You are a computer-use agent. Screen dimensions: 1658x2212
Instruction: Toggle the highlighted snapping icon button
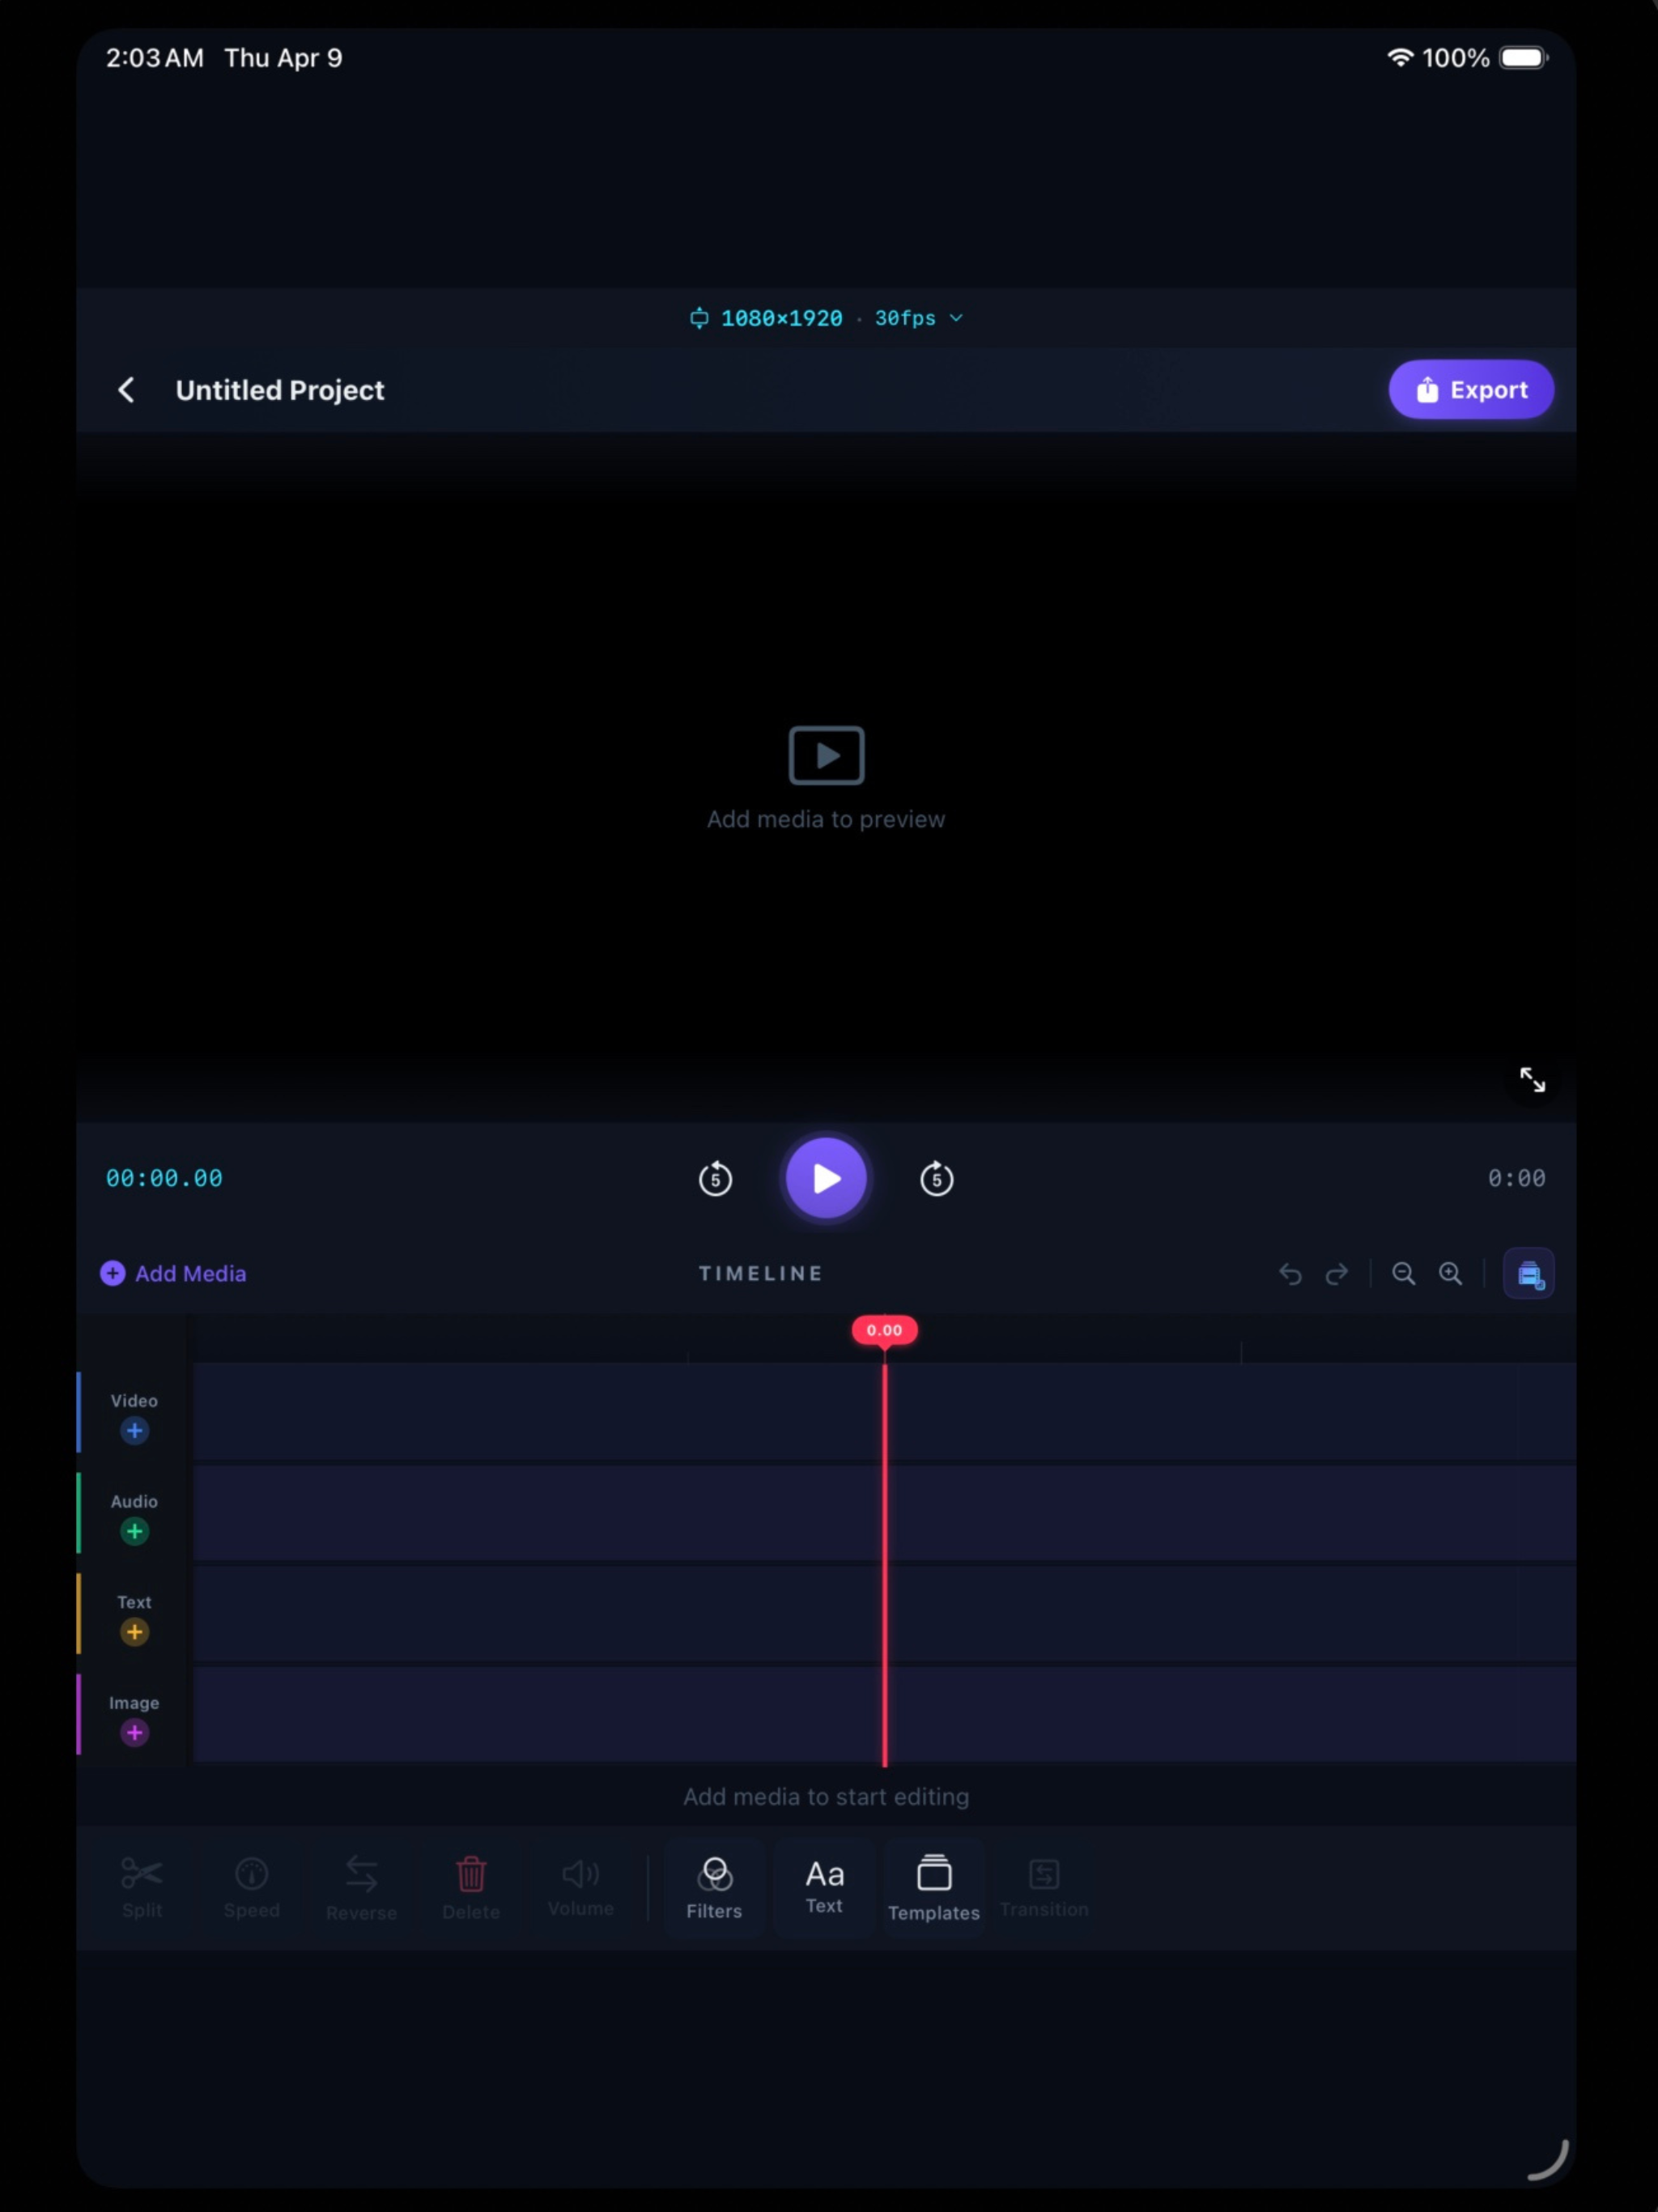[1529, 1273]
